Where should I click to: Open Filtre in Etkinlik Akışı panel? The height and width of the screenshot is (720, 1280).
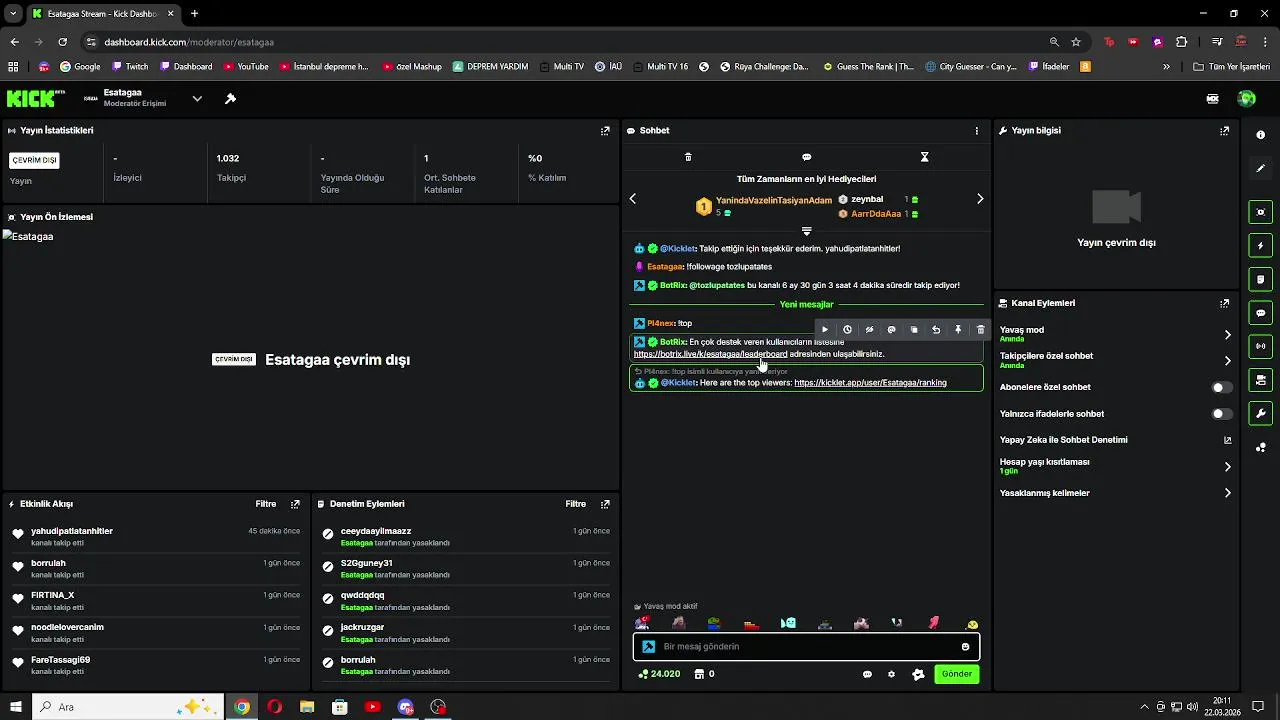point(265,504)
